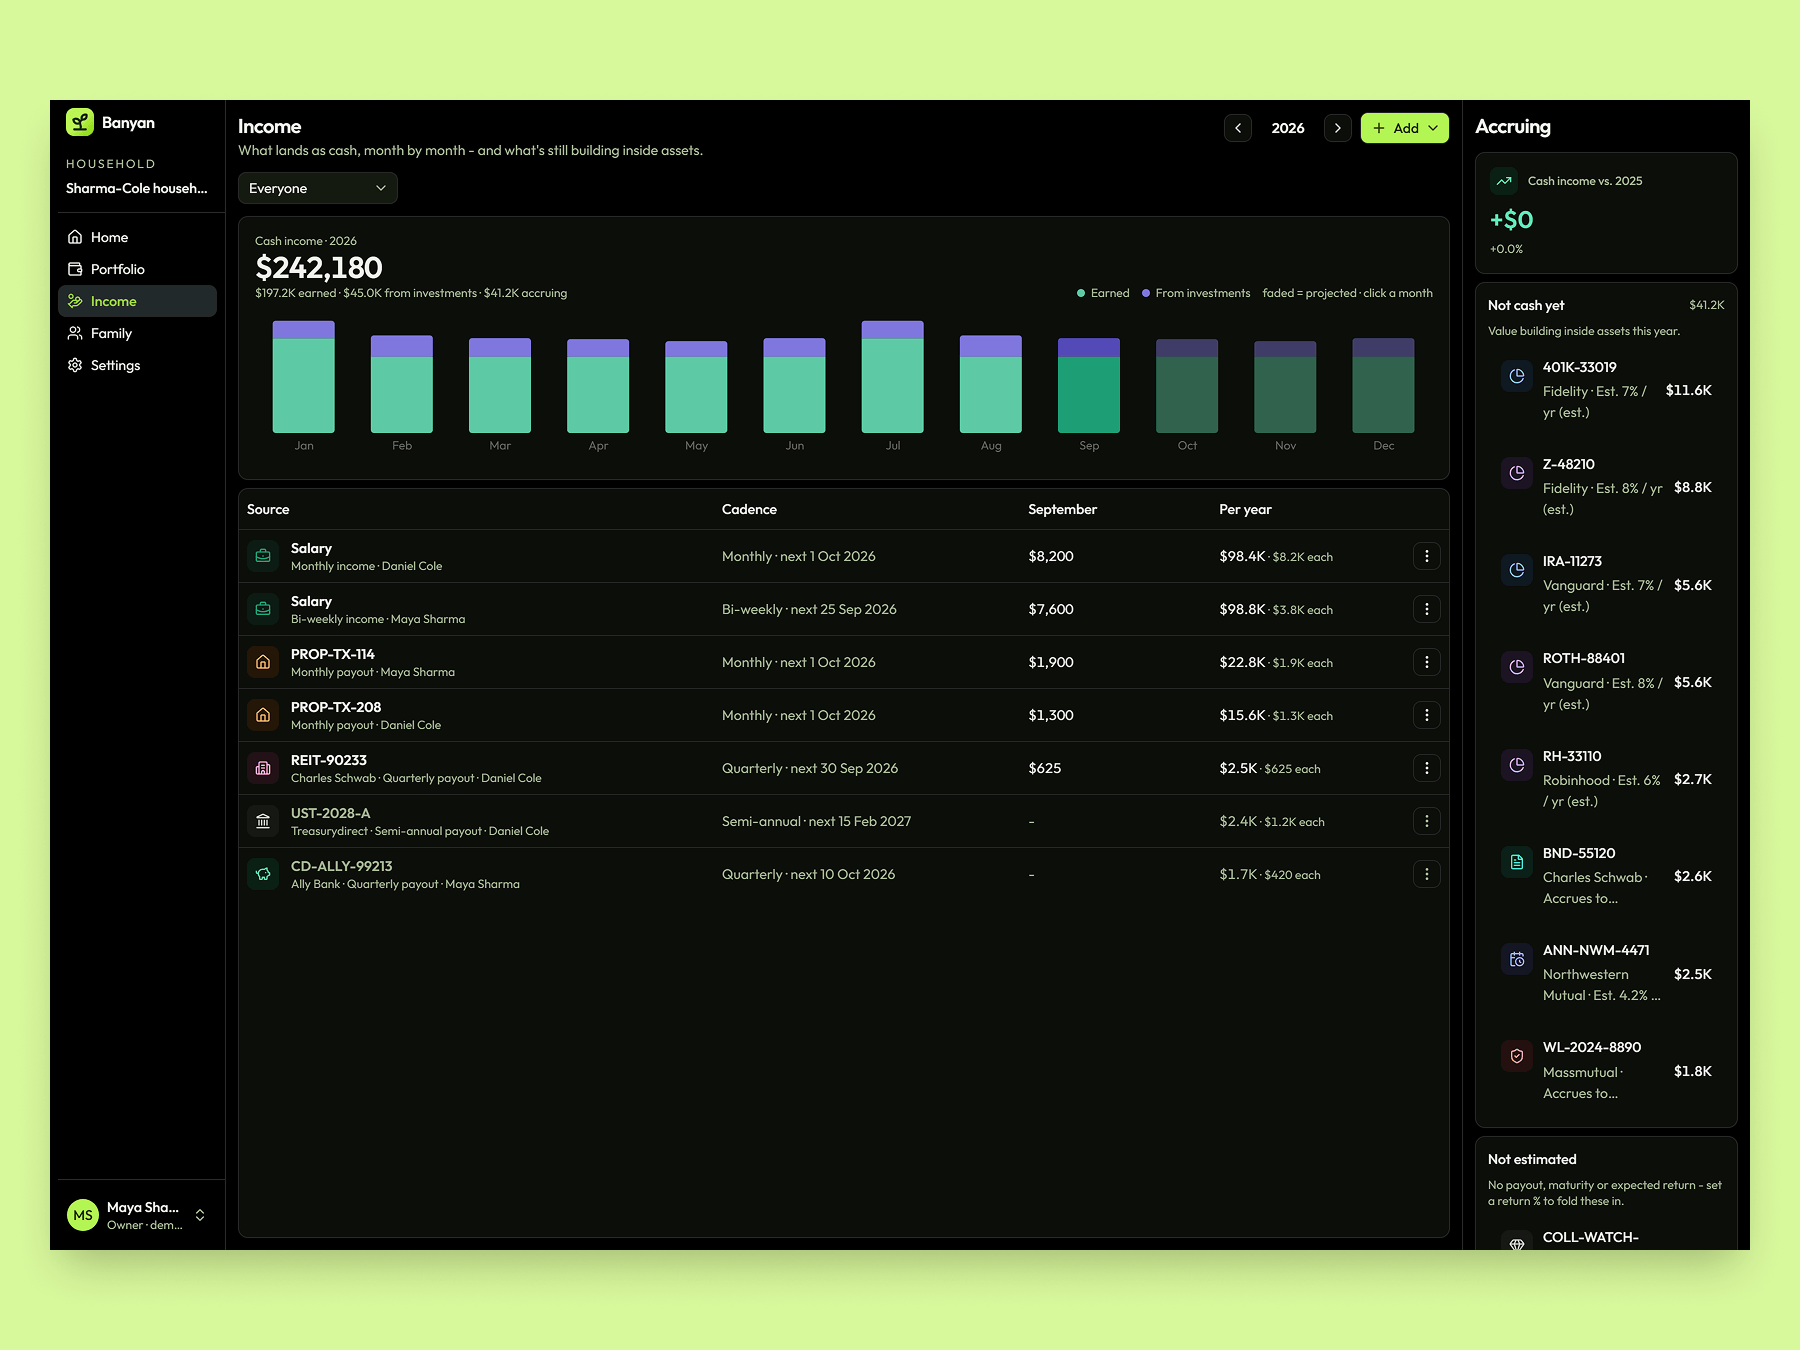This screenshot has height=1350, width=1800.
Task: Open three-dot menu for UST-2028-A
Action: click(1427, 821)
